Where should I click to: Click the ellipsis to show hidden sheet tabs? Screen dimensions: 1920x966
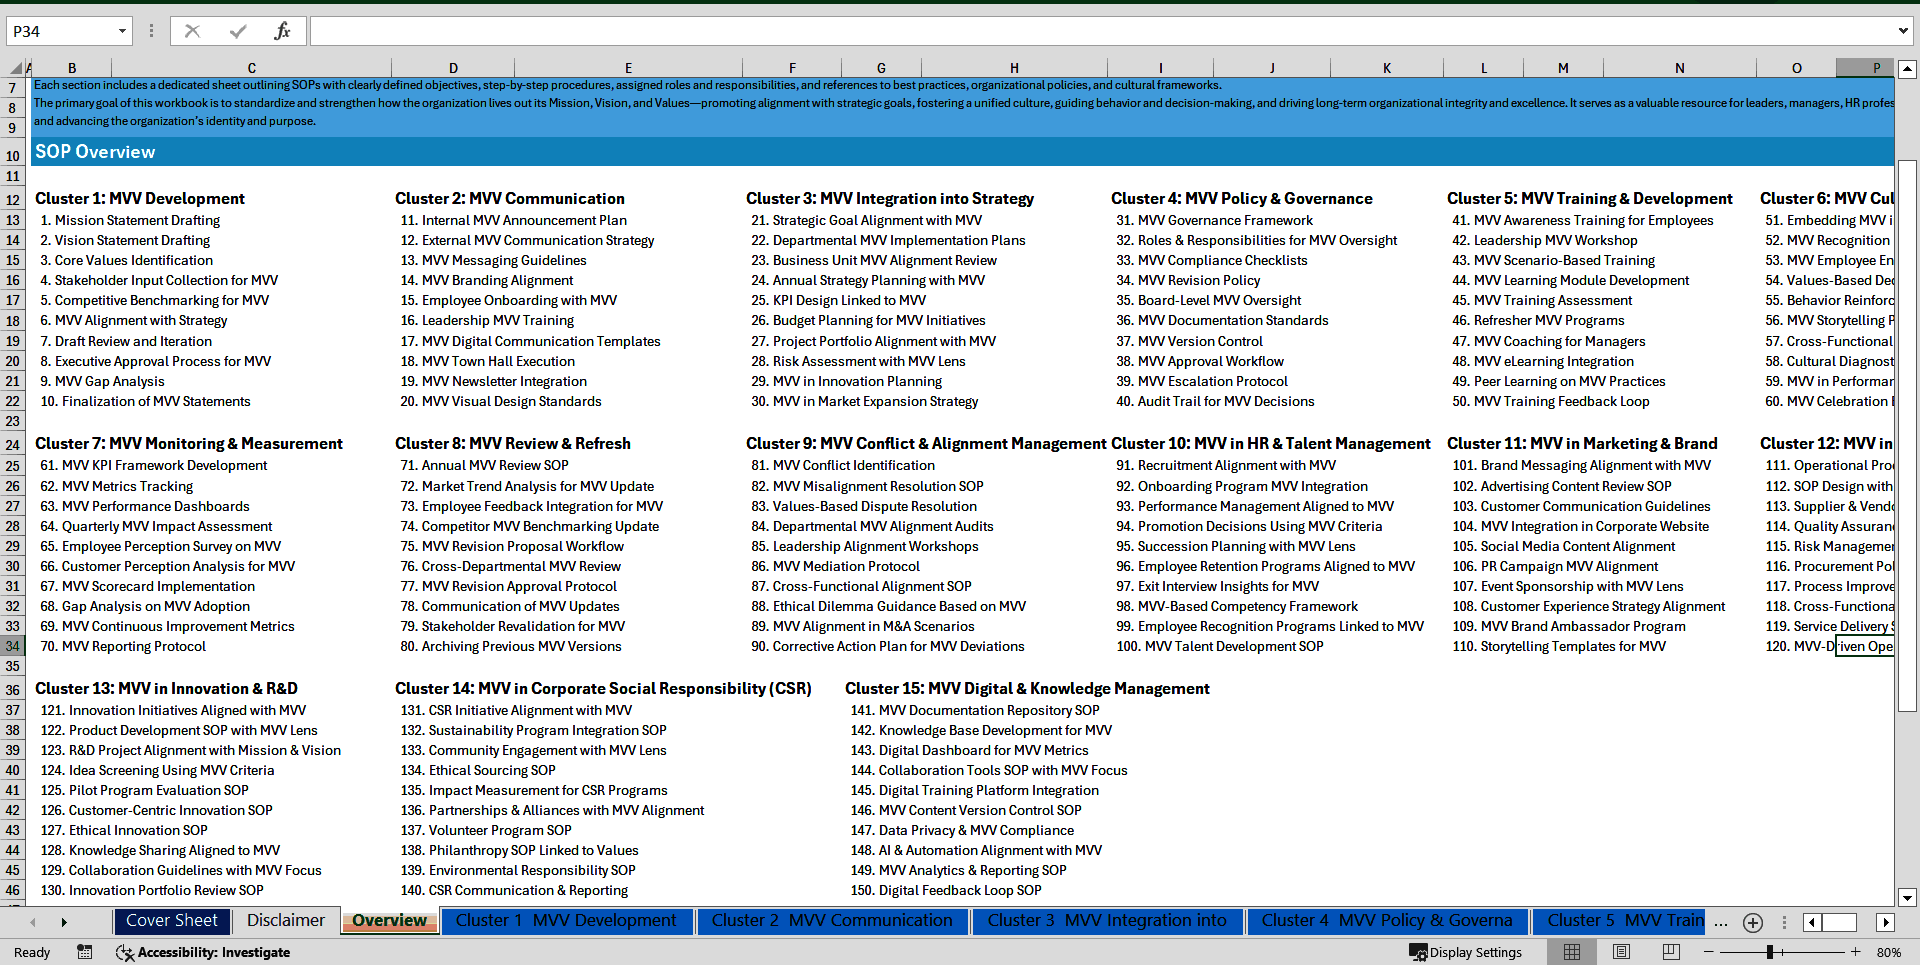click(x=1721, y=921)
